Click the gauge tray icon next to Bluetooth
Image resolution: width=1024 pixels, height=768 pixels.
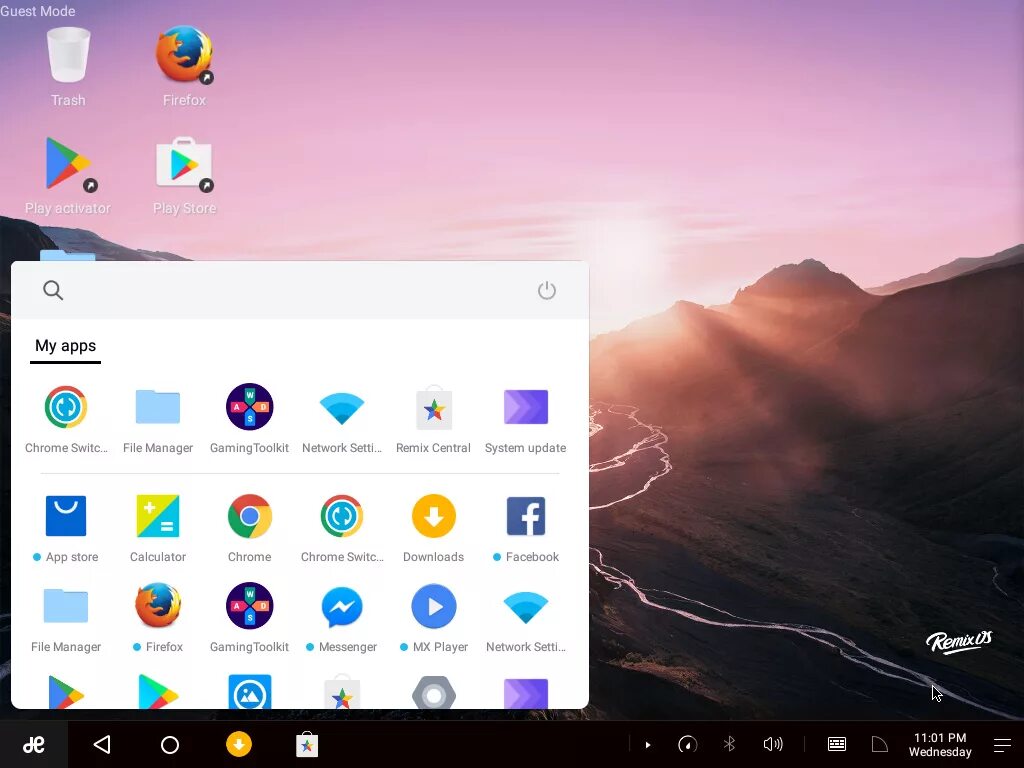point(688,744)
